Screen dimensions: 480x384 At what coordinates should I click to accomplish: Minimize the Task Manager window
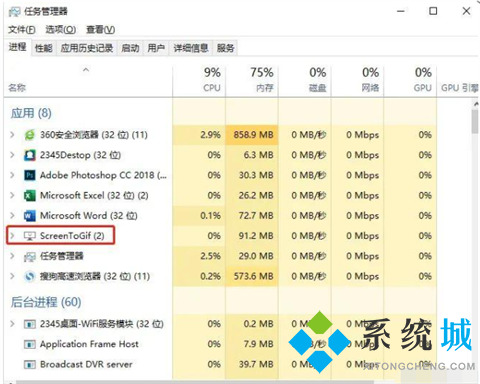tap(401, 11)
